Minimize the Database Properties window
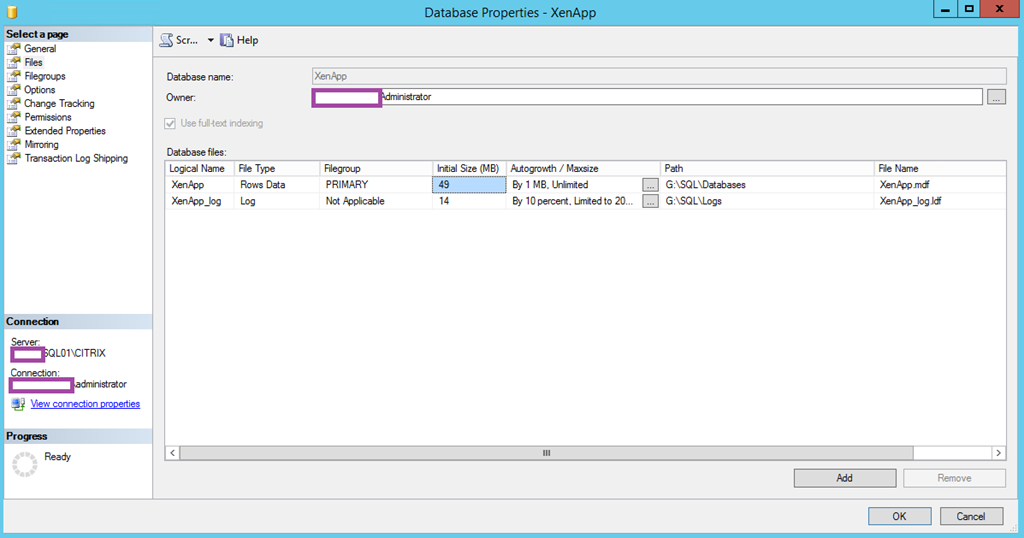This screenshot has width=1024, height=538. click(944, 9)
